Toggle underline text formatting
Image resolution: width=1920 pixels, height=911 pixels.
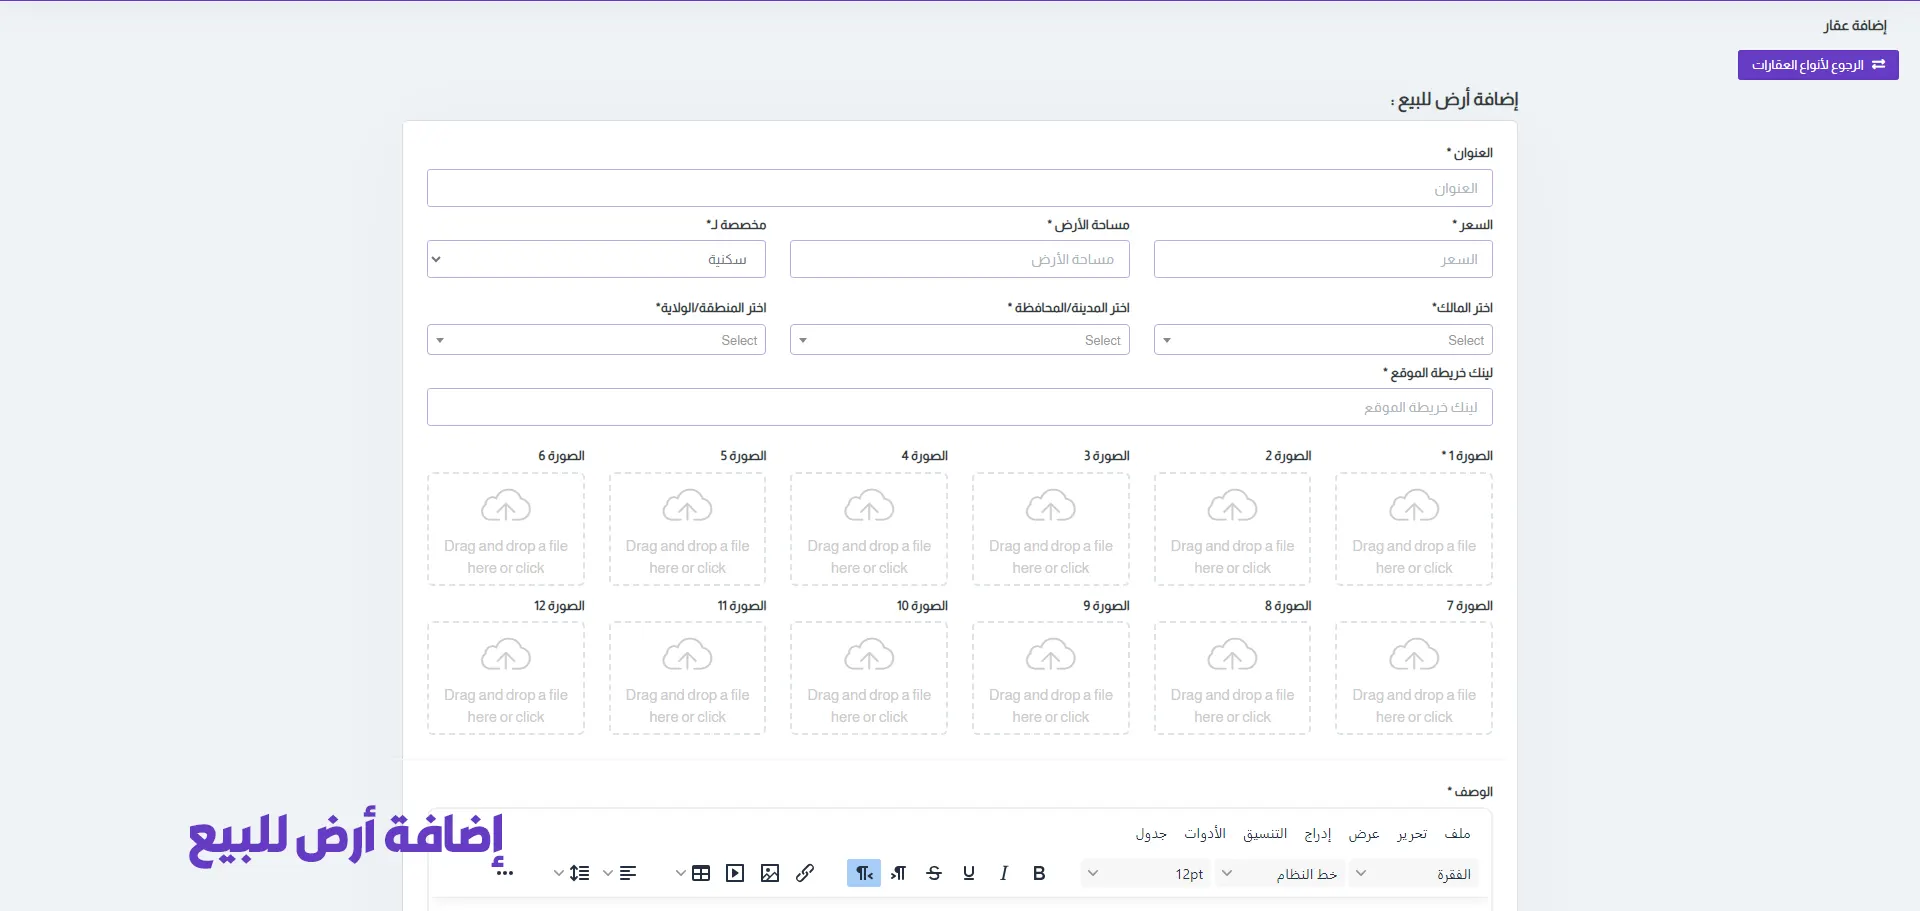(968, 873)
